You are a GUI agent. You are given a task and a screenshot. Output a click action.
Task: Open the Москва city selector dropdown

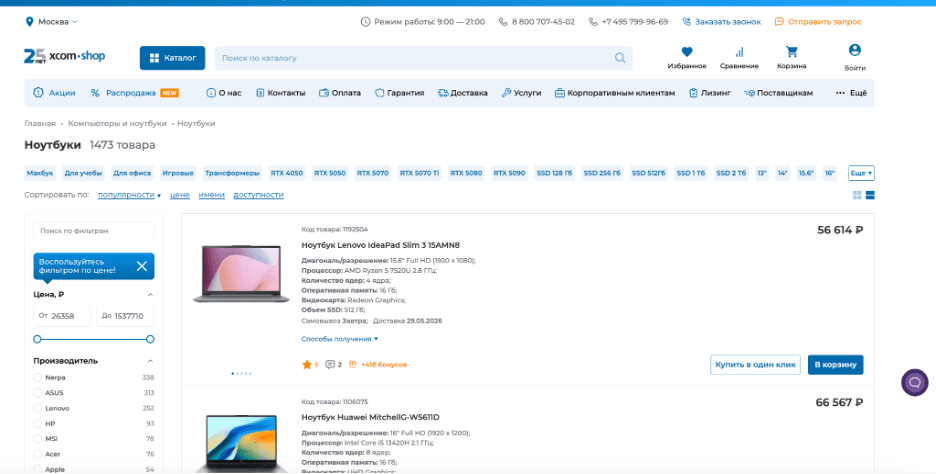[x=51, y=21]
